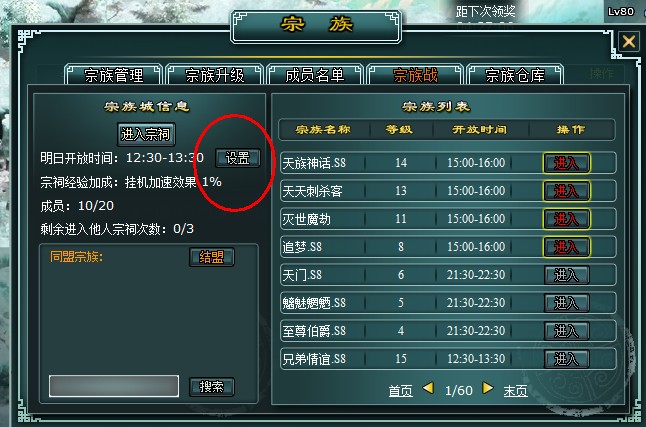The width and height of the screenshot is (646, 427).
Task: Jump to first page via 首页 link
Action: pyautogui.click(x=400, y=390)
